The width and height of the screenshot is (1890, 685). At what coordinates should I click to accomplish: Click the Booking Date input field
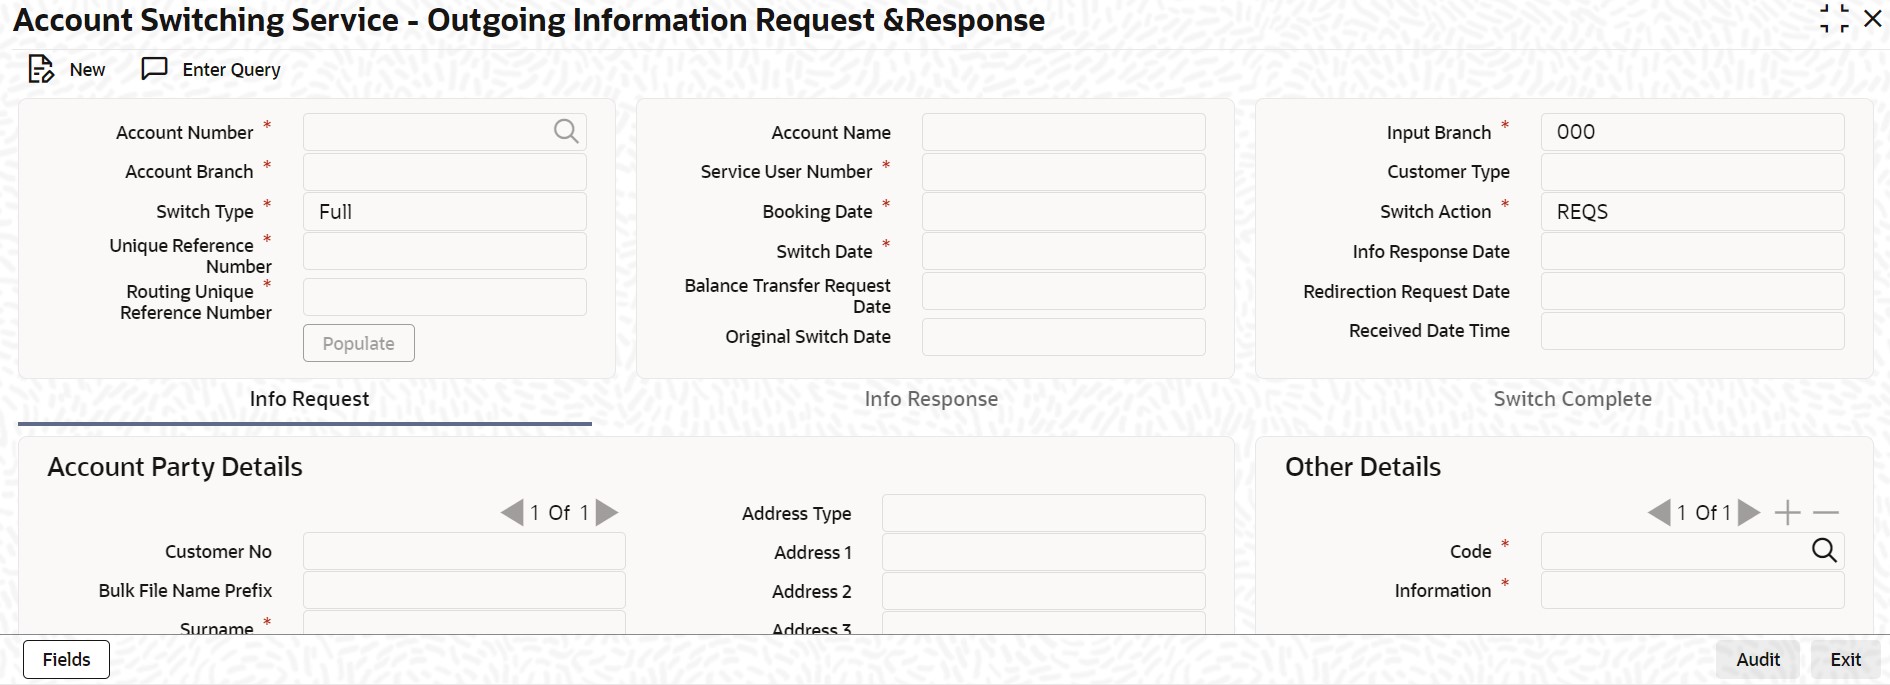tap(1063, 211)
